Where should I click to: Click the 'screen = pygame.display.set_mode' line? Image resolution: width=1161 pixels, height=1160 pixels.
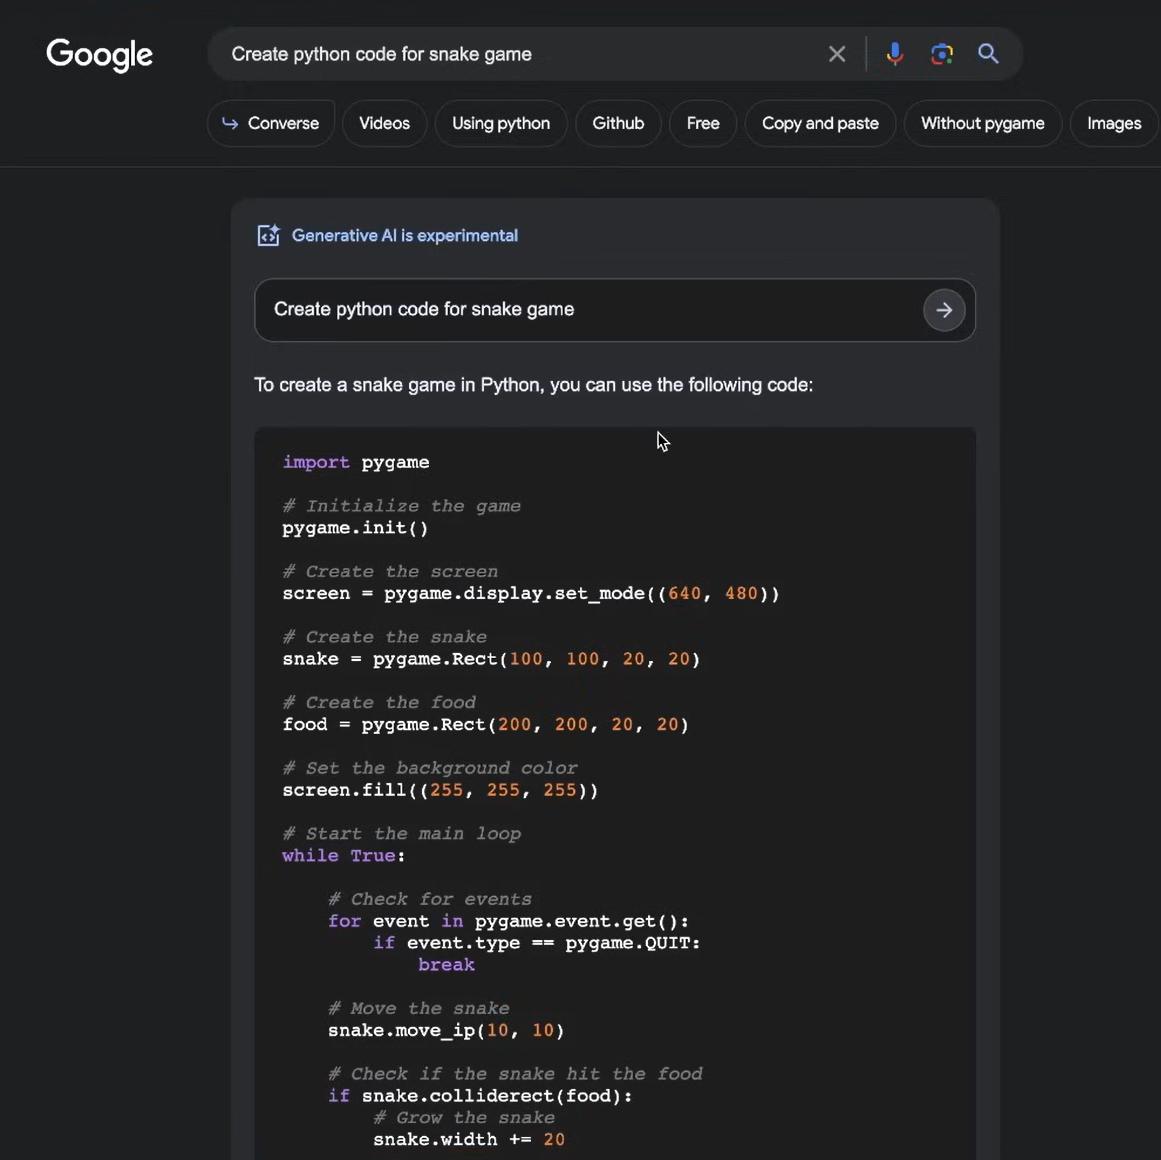[530, 594]
